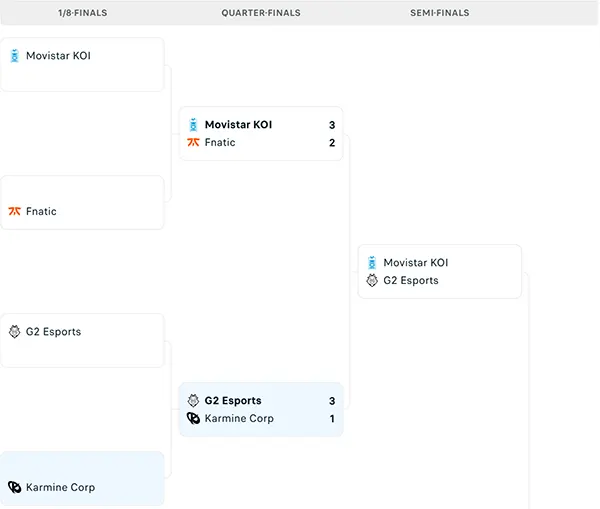This screenshot has height=509, width=600.
Task: Click Movistar KOI score 3 in quarter-finals
Action: click(x=332, y=125)
